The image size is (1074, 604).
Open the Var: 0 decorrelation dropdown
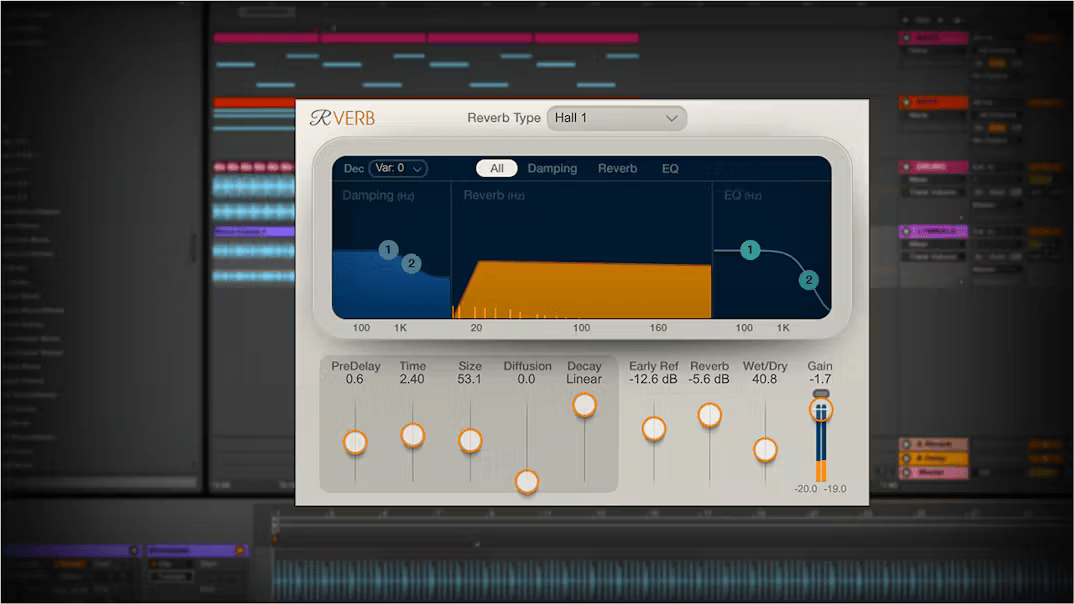[x=398, y=168]
